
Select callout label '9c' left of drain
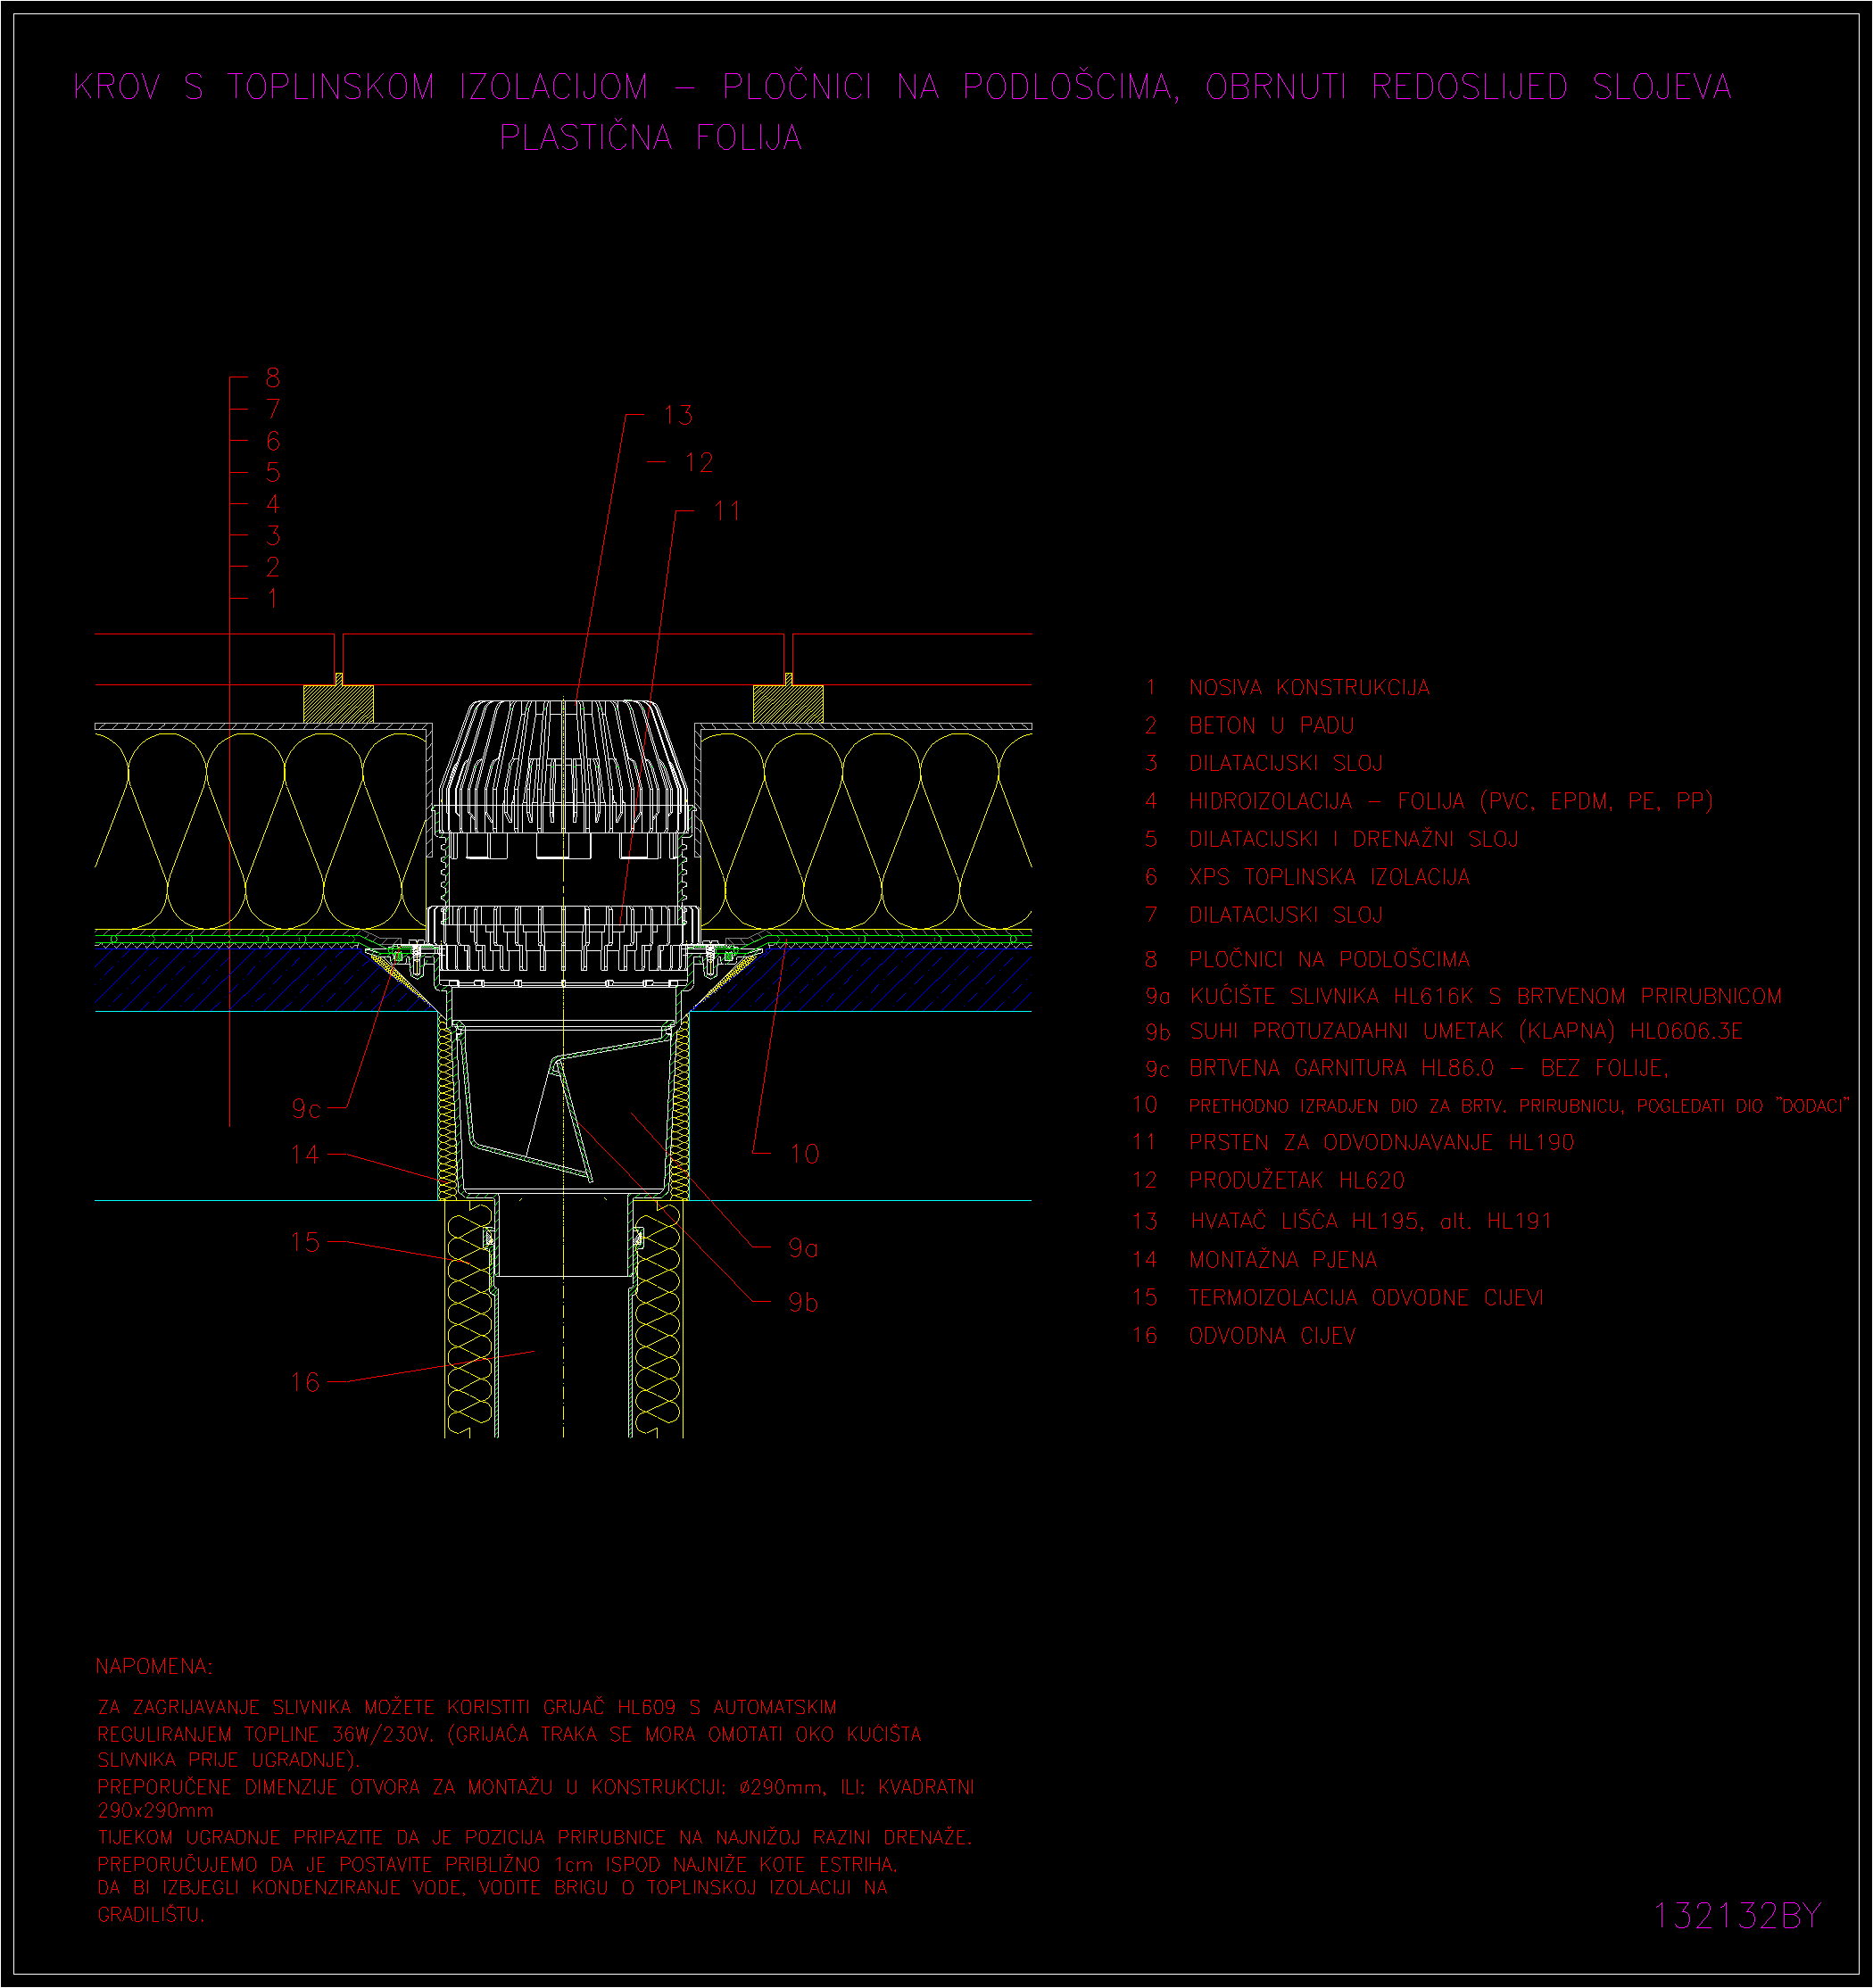(306, 1109)
